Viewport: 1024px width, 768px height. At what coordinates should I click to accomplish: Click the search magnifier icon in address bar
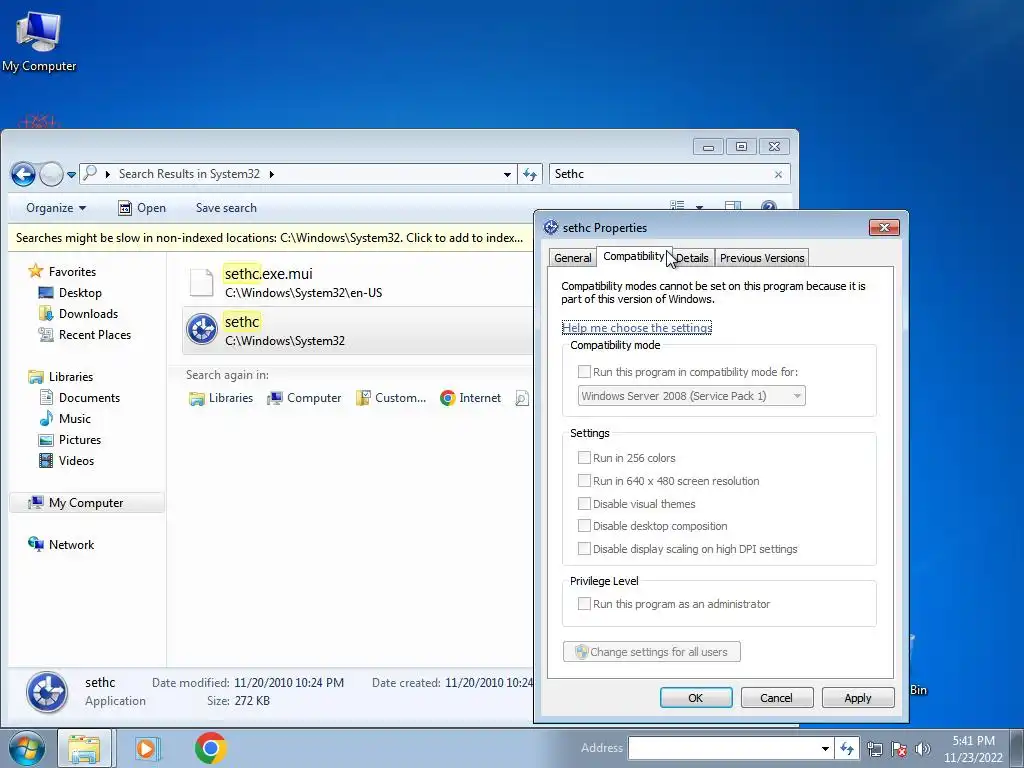[90, 173]
